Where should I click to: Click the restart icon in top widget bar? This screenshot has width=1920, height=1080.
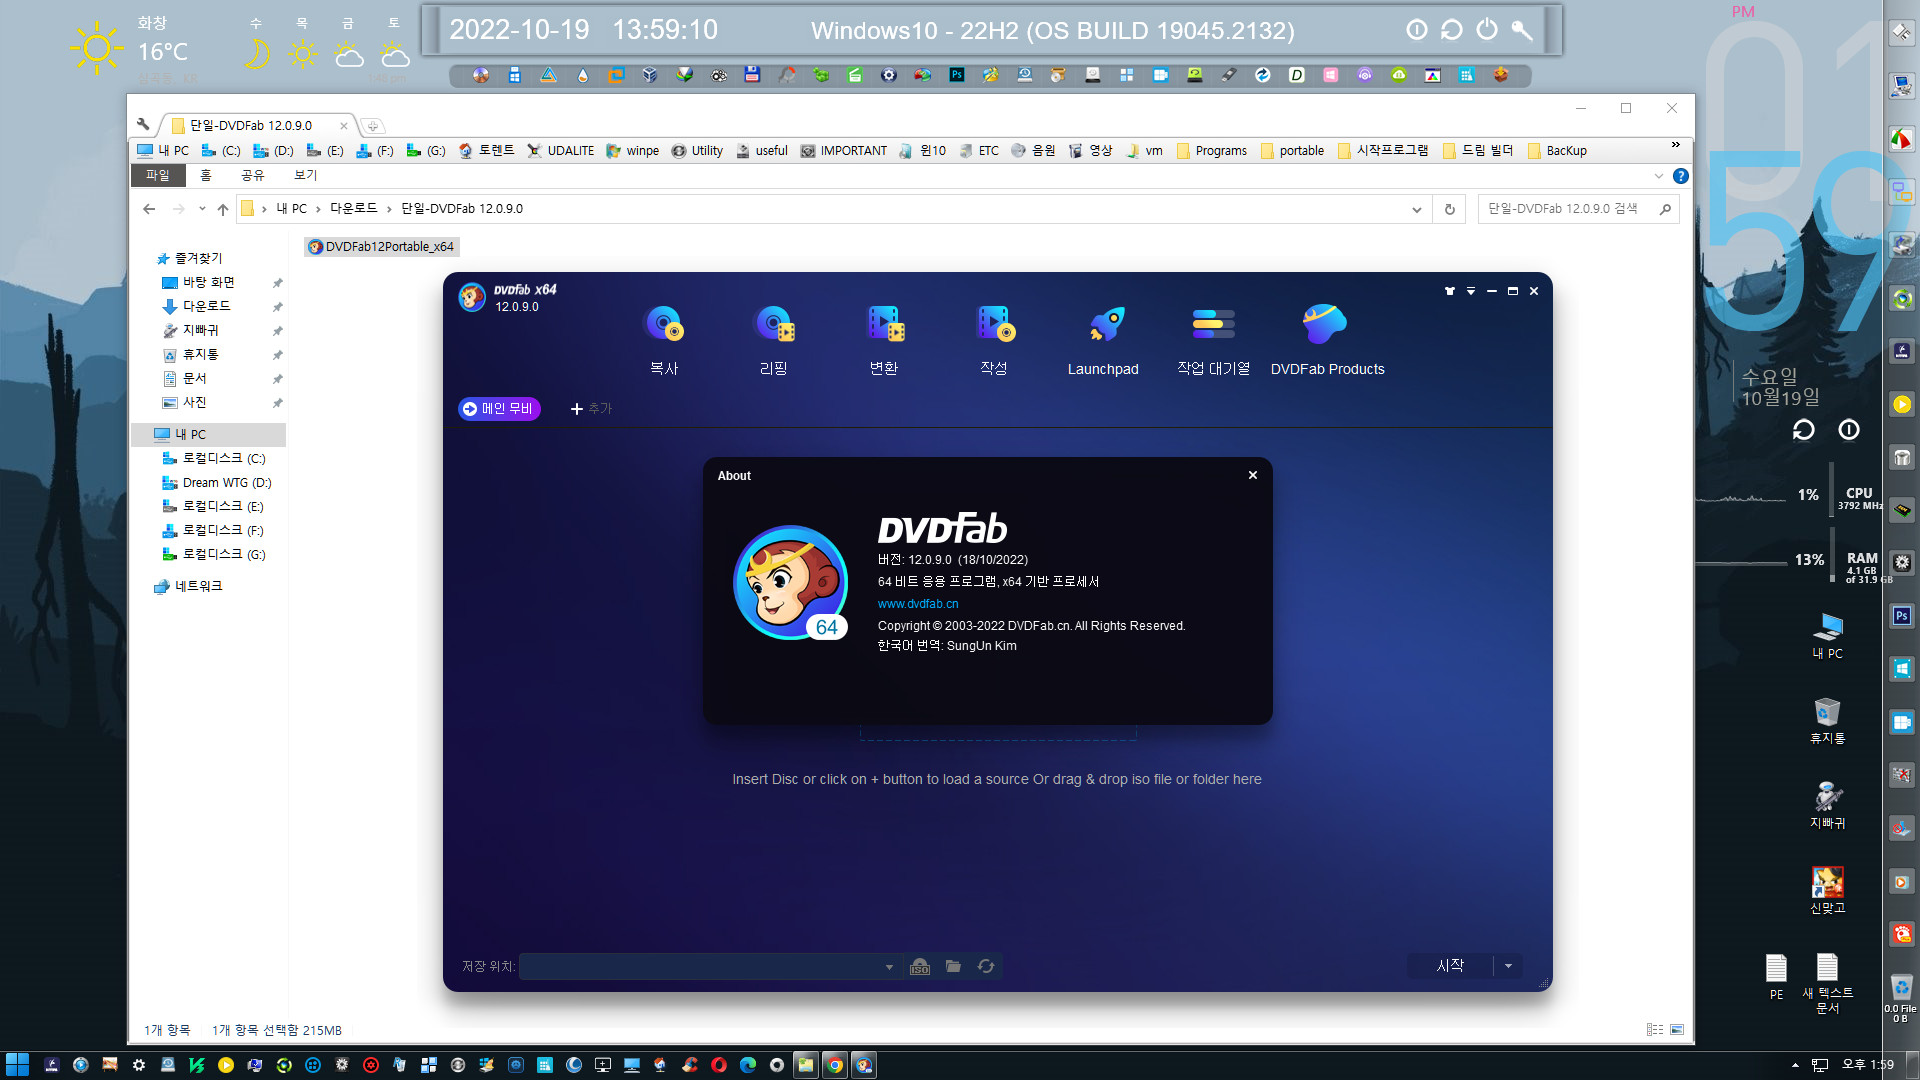1452,30
